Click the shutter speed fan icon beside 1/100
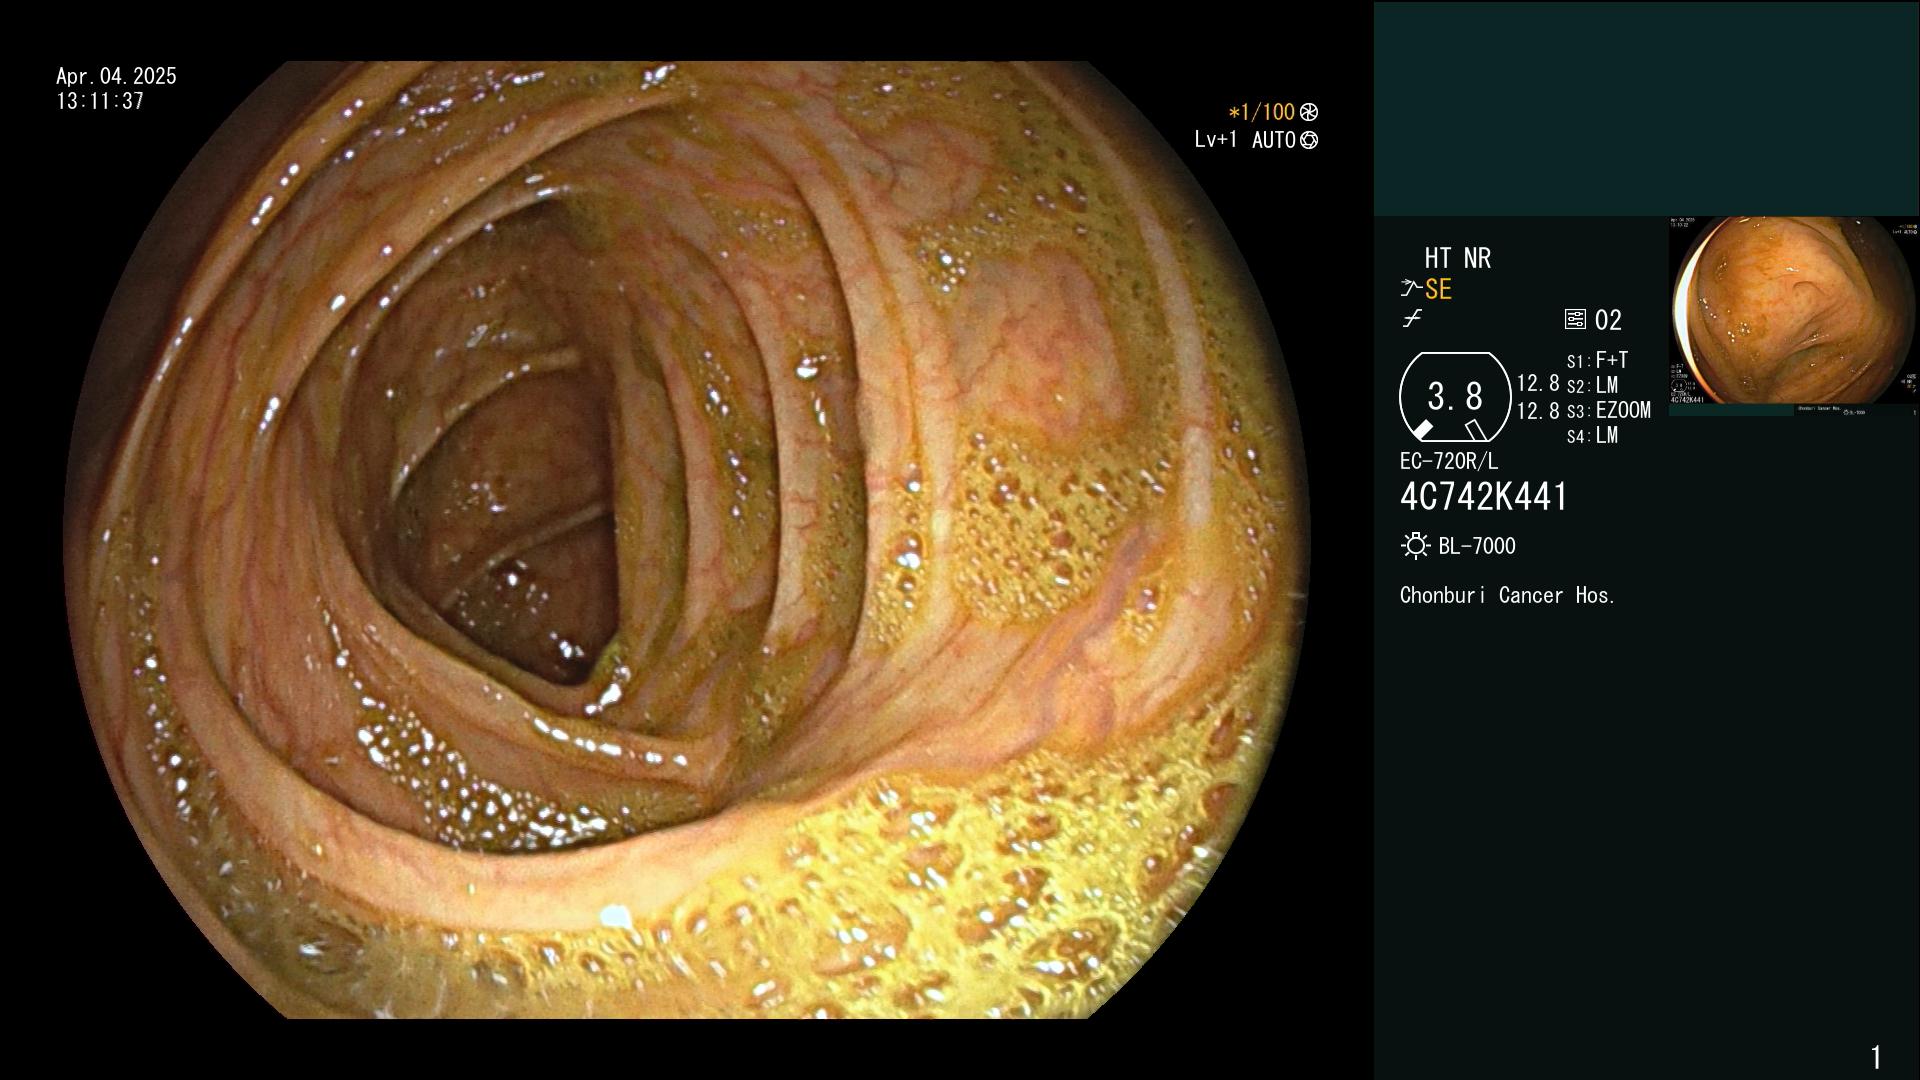The image size is (1920, 1080). click(1309, 112)
